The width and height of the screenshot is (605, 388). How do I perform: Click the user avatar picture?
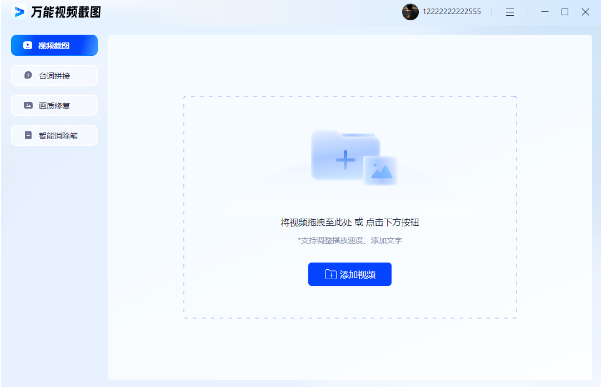point(410,12)
